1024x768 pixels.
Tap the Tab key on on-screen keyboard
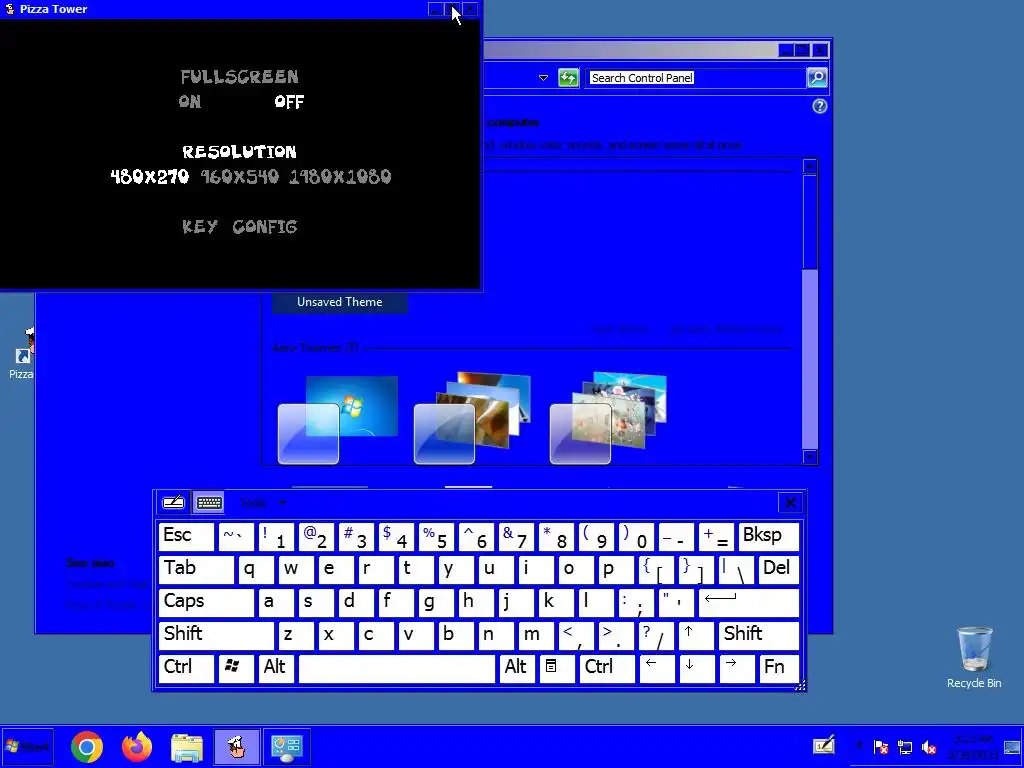(196, 569)
